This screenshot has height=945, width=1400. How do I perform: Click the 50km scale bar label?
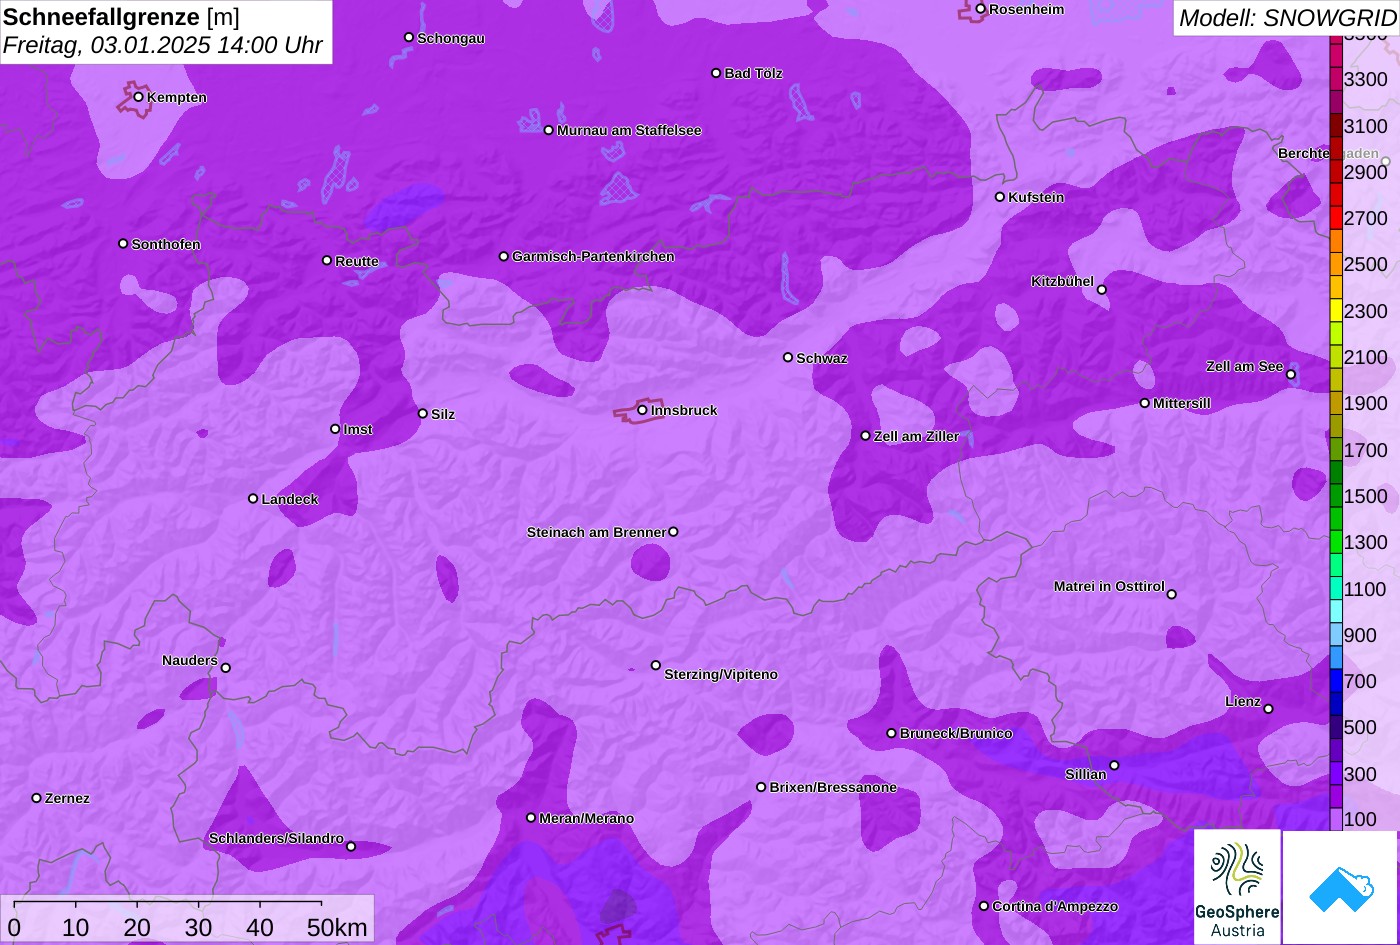click(337, 927)
